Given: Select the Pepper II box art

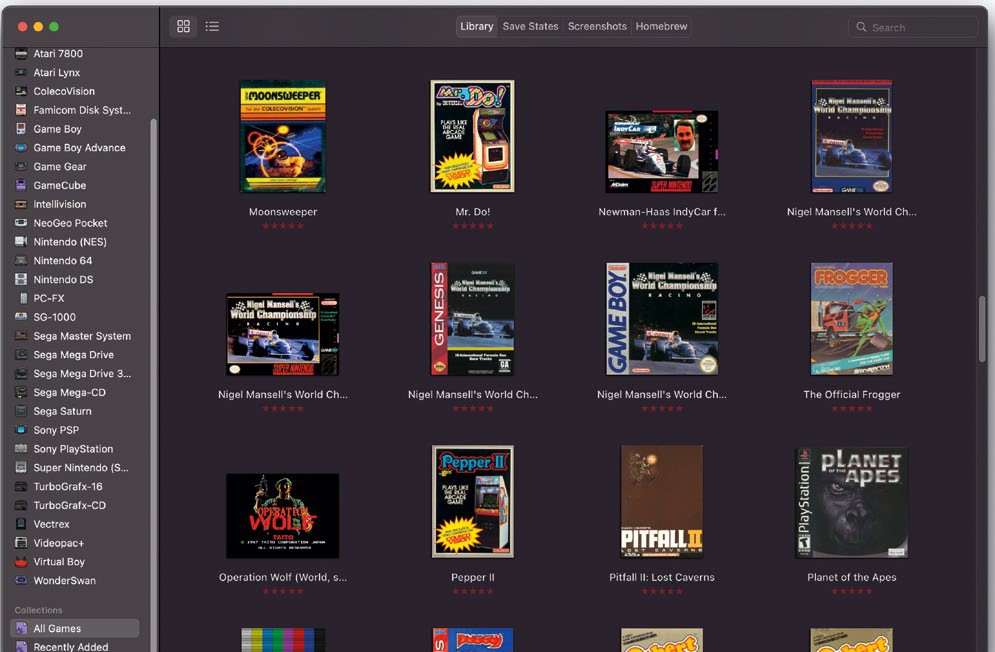Looking at the screenshot, I should 473,502.
